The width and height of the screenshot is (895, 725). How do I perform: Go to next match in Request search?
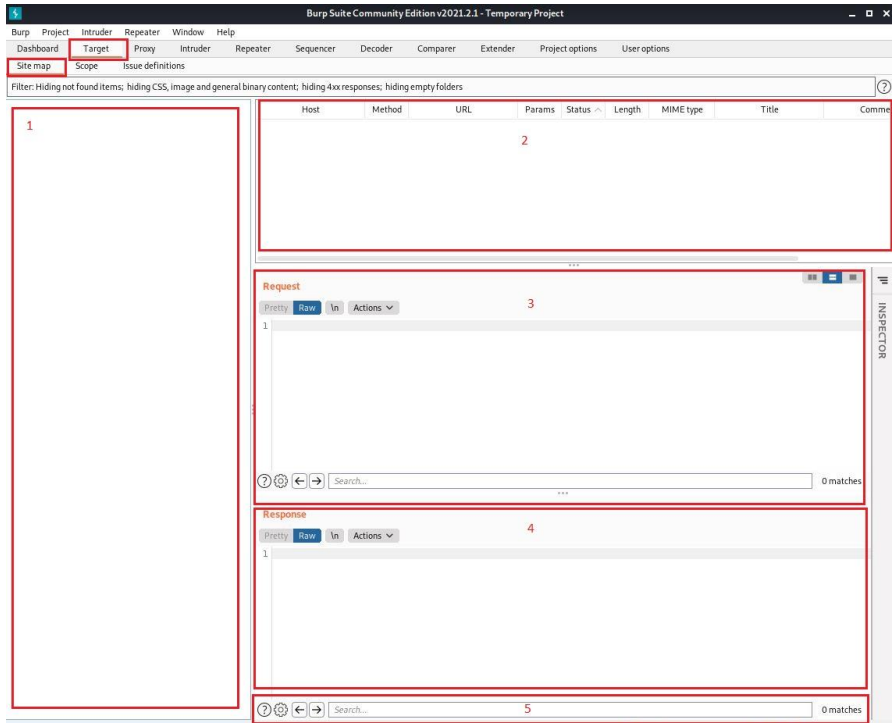(317, 481)
